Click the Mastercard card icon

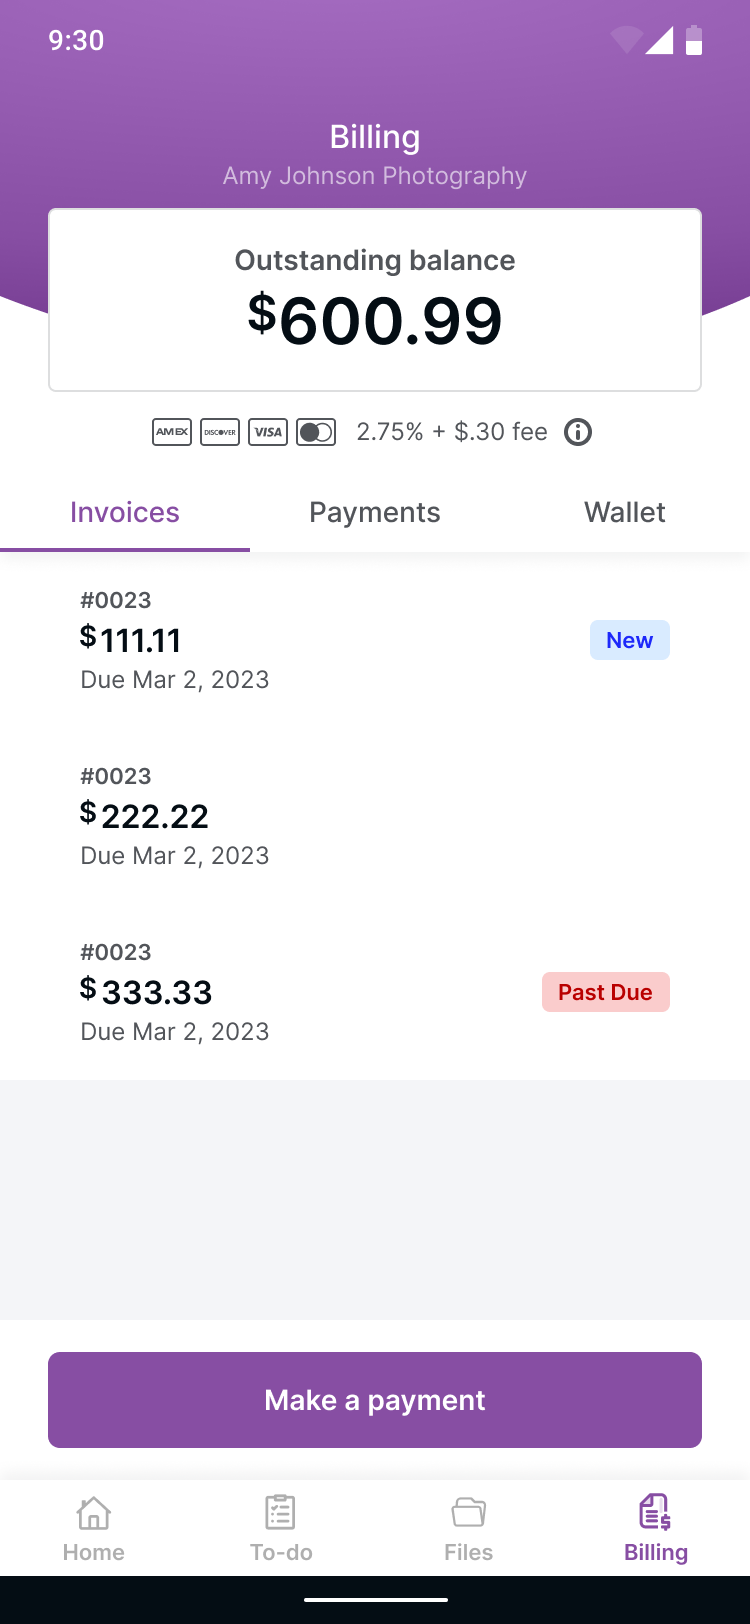(x=316, y=432)
